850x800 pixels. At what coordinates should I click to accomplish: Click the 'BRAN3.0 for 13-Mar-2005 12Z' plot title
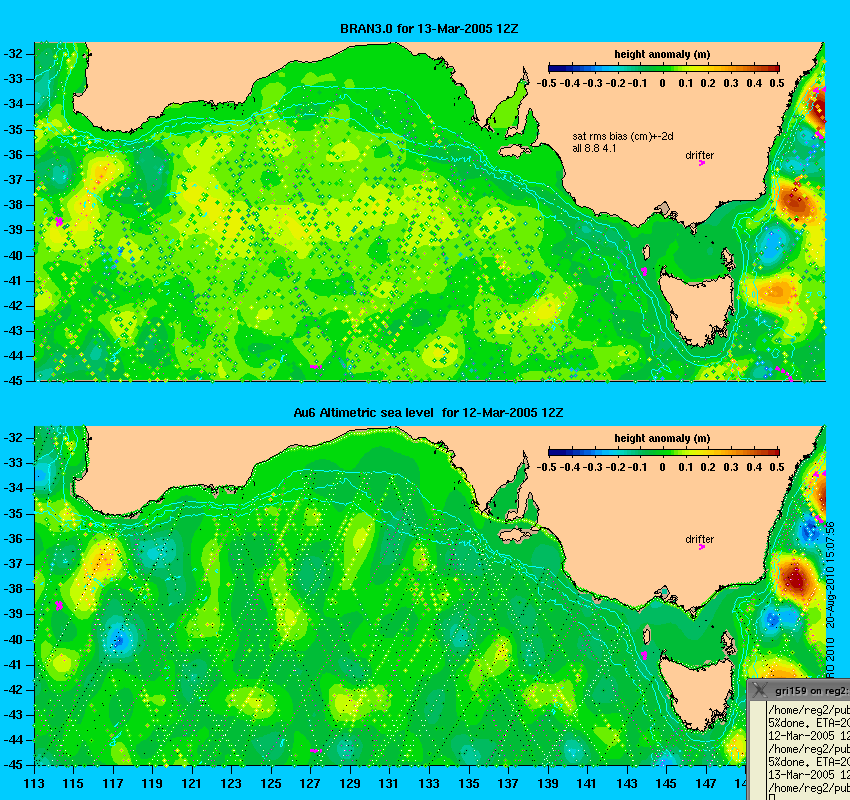point(429,29)
